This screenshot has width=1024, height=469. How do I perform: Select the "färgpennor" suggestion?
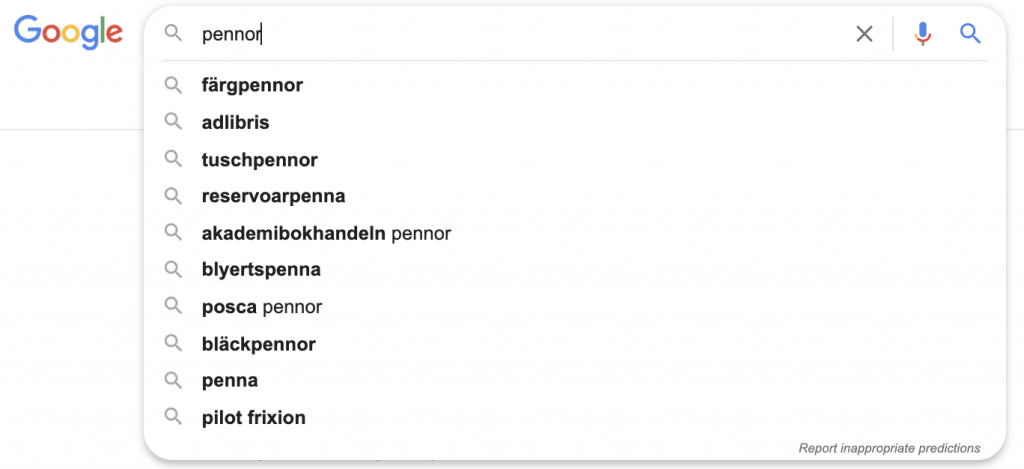tap(252, 86)
